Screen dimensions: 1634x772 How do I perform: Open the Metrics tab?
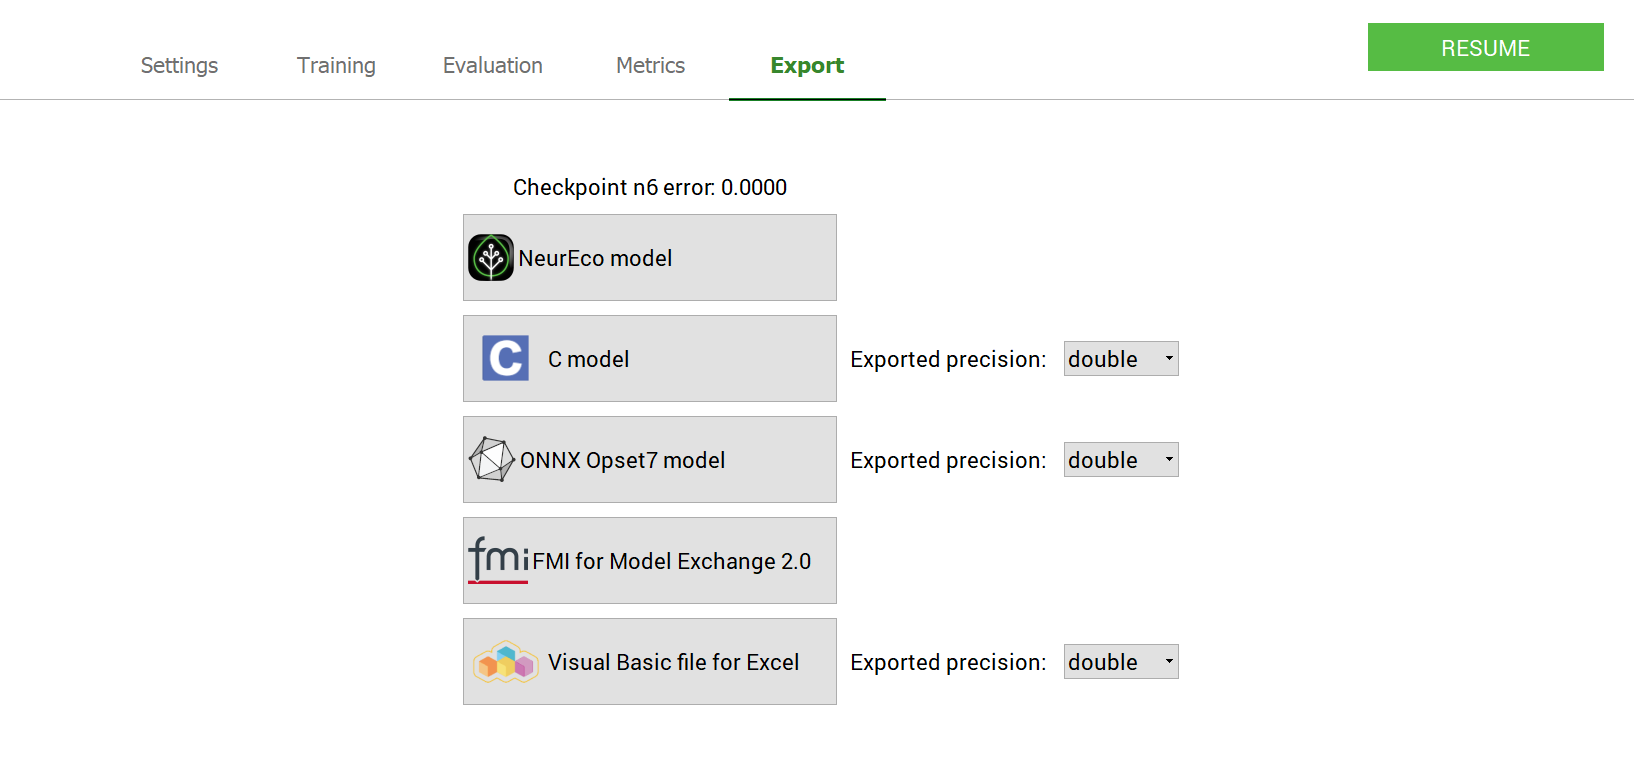pos(650,65)
